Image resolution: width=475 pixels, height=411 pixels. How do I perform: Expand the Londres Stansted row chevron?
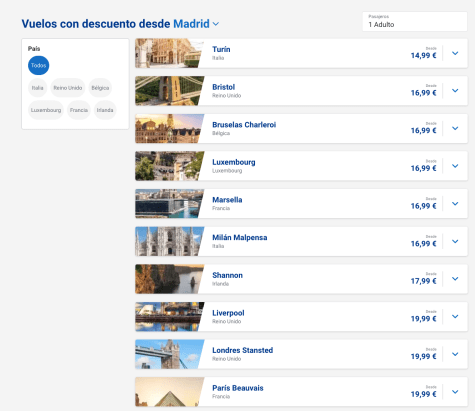click(x=455, y=354)
